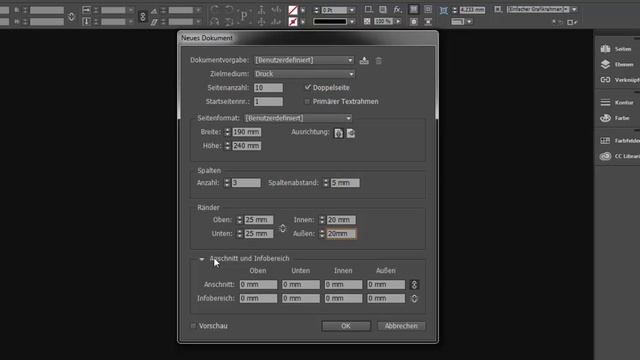
Task: Click the corner options icon beside 4,233 mm
Action: pos(443,10)
